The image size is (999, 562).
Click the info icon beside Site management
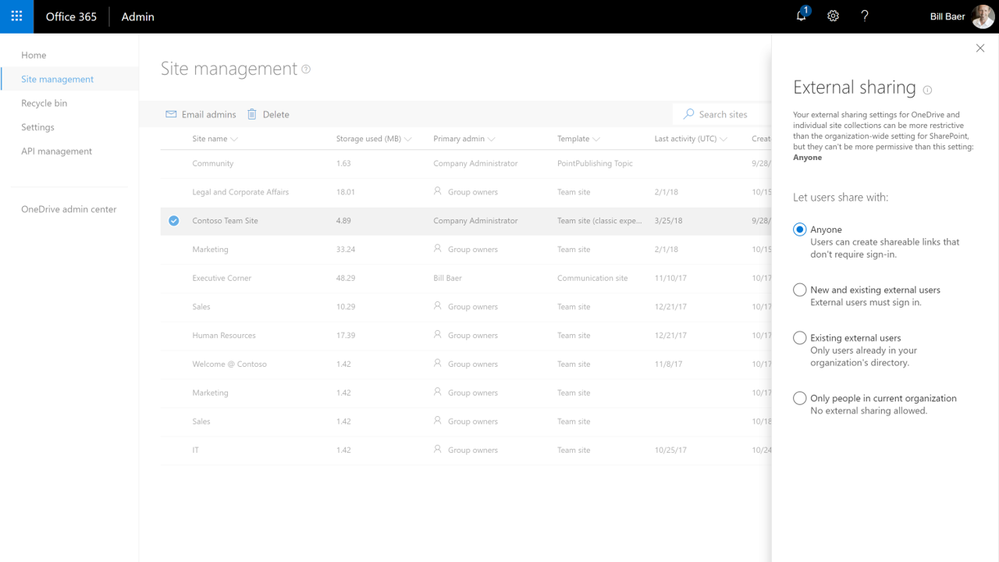[x=306, y=69]
